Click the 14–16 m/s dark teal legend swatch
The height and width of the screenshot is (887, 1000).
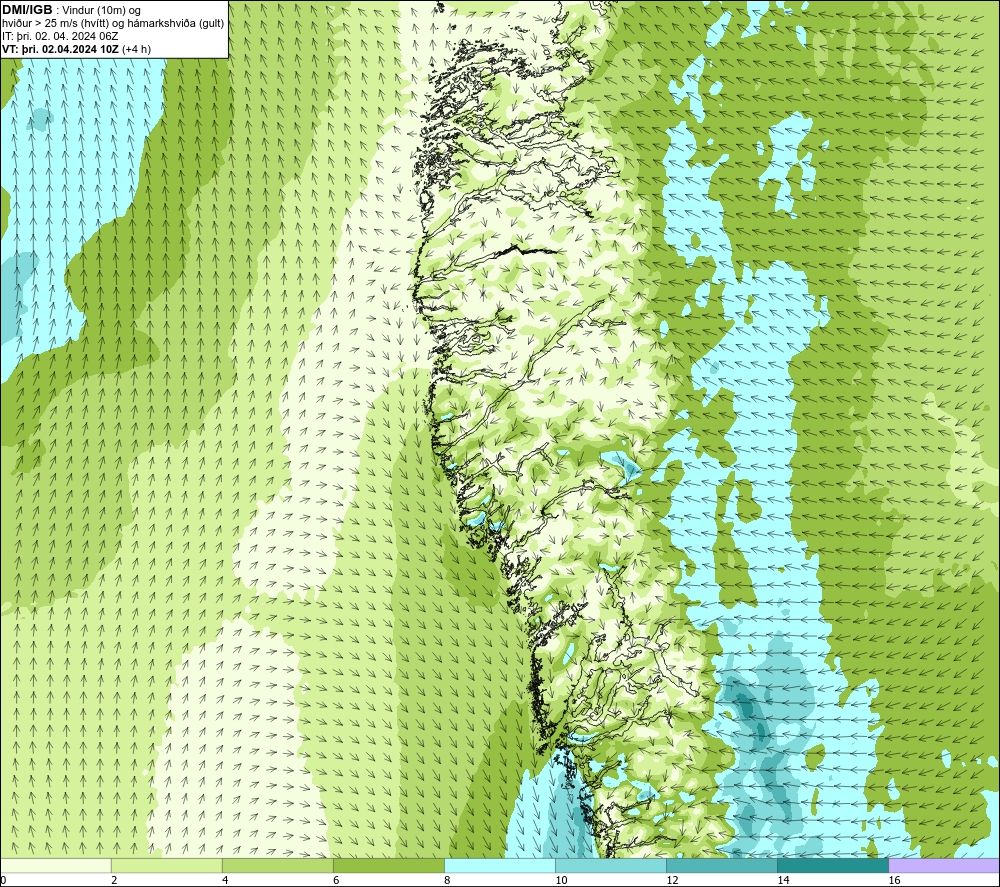(832, 865)
